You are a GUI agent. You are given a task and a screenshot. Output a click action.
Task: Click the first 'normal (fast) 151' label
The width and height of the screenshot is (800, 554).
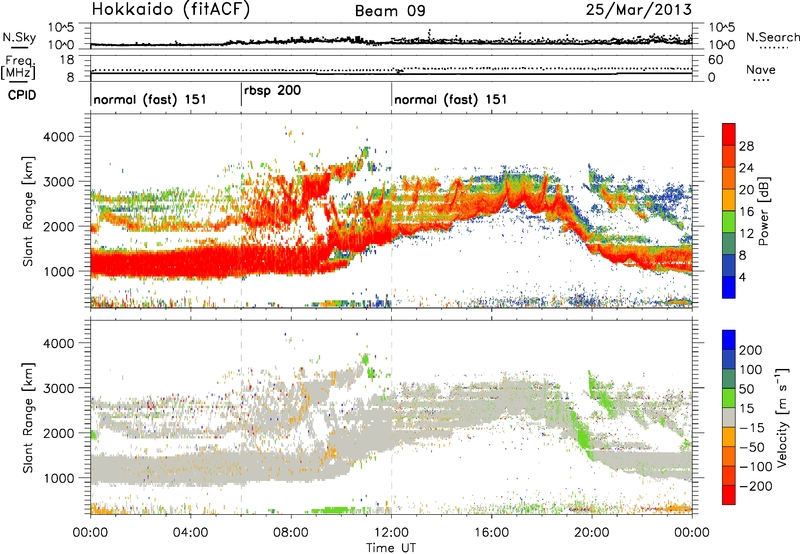pyautogui.click(x=150, y=99)
